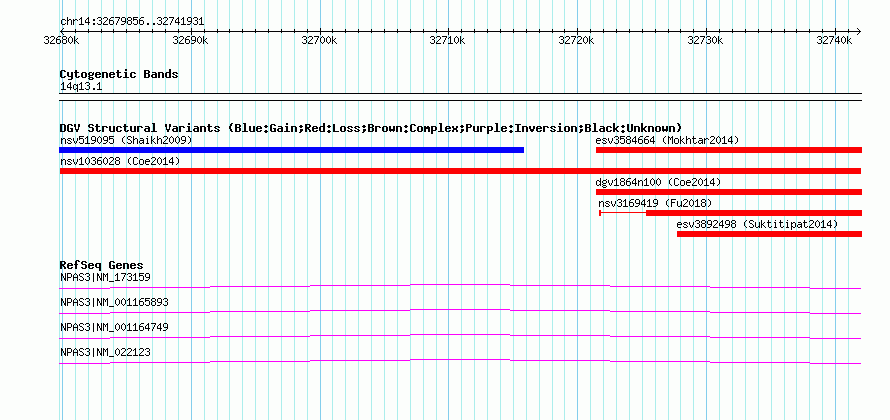This screenshot has width=890, height=420.
Task: Click the chr14:32679856..32741931 coordinates text
Action: [x=132, y=22]
